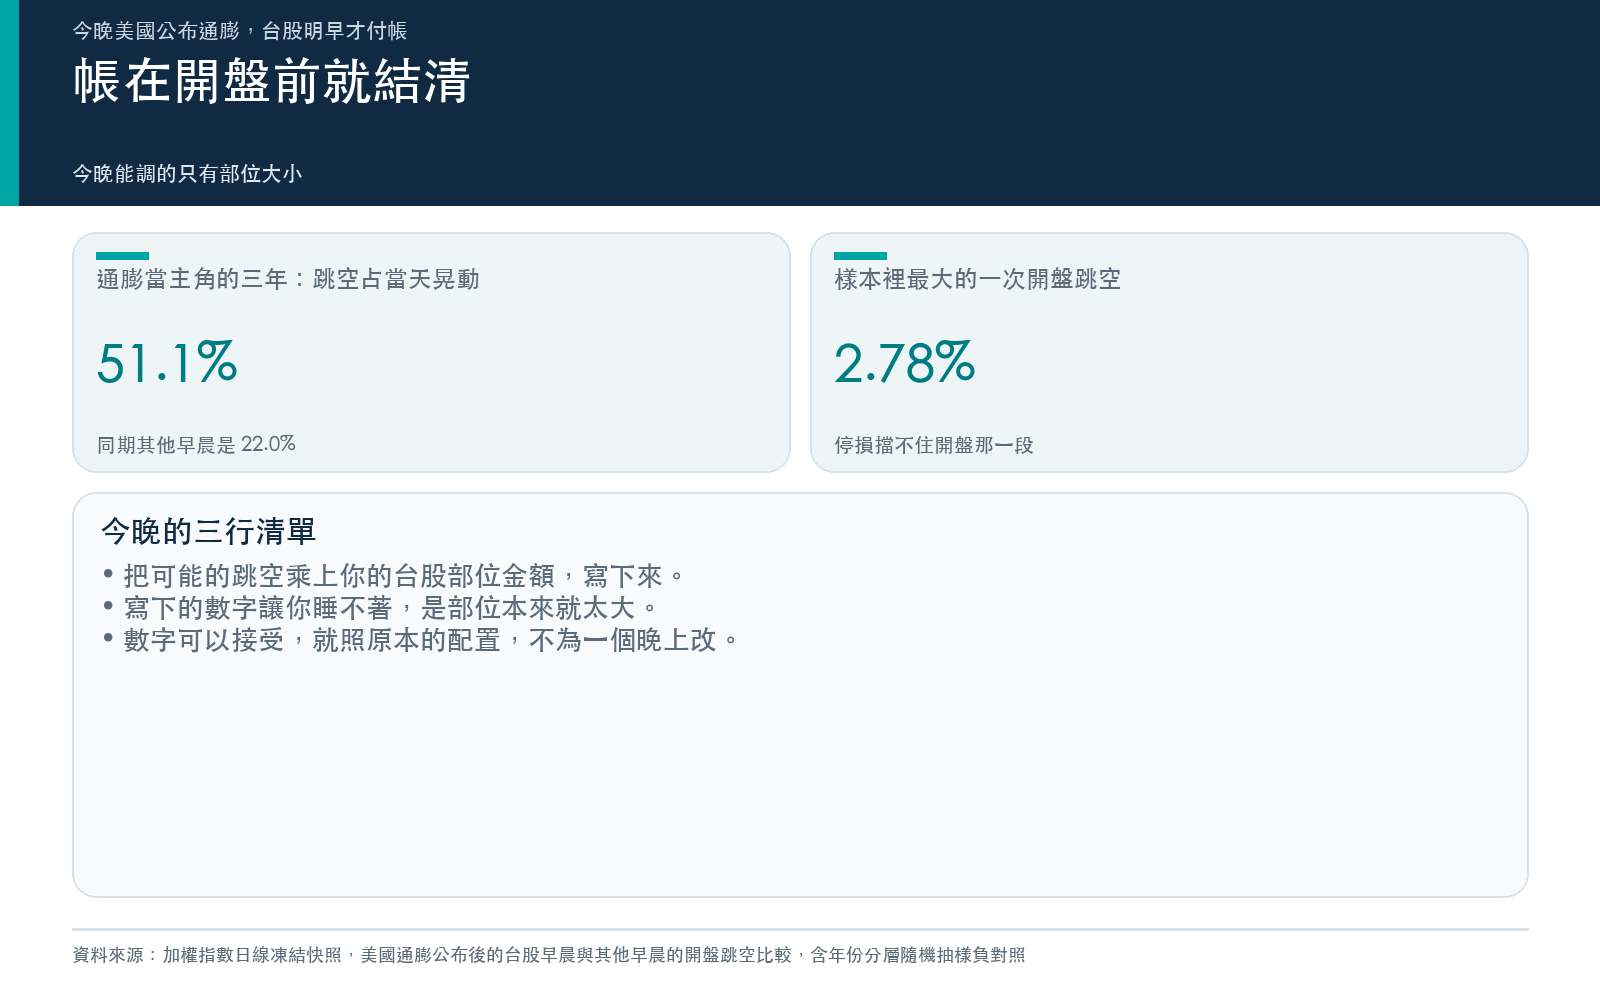Click the heading 今晚的三行清單
Image resolution: width=1600 pixels, height=1000 pixels.
click(x=208, y=531)
